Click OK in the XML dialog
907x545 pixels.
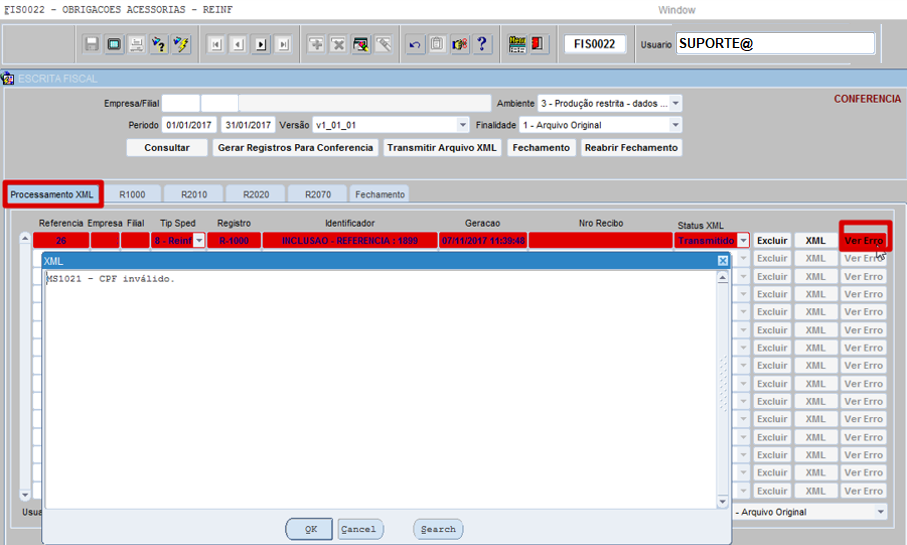(309, 529)
